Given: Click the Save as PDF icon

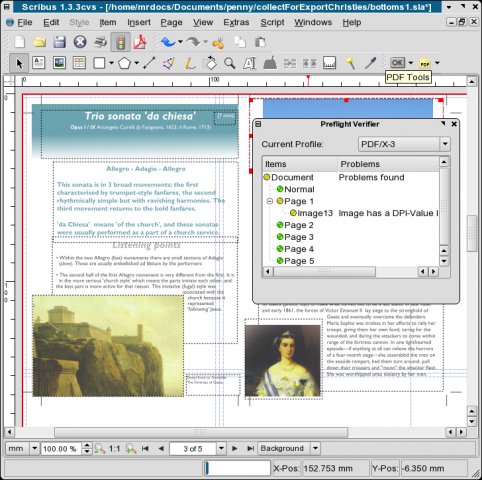Looking at the screenshot, I should point(140,42).
